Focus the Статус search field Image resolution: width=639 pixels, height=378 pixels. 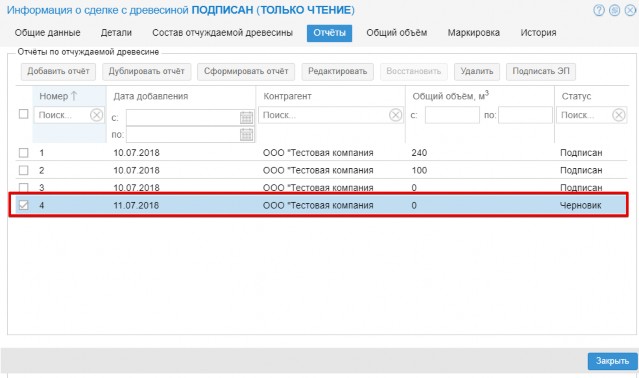coord(585,115)
